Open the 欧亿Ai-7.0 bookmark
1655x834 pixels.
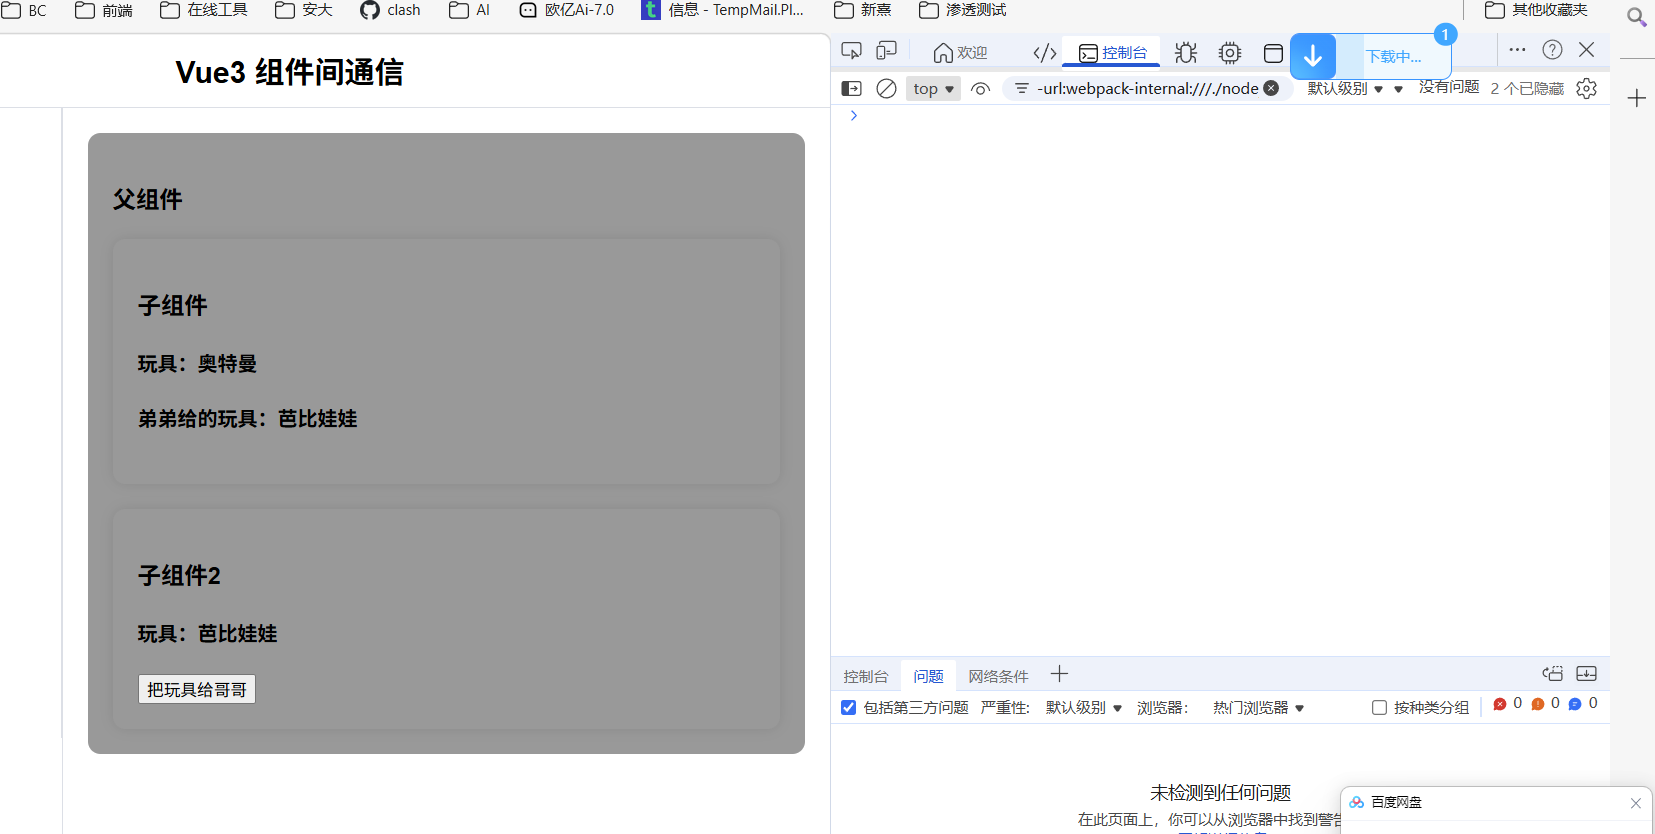click(x=567, y=10)
